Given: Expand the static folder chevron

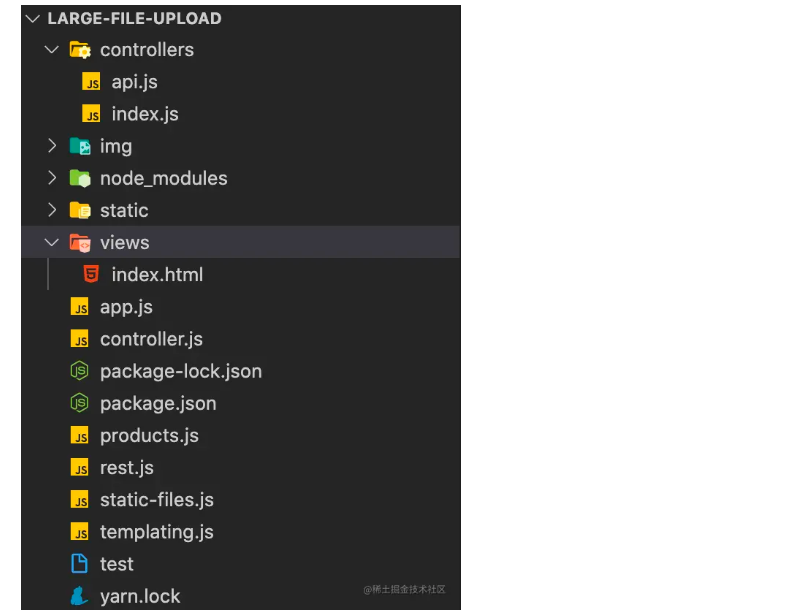Looking at the screenshot, I should [x=52, y=210].
